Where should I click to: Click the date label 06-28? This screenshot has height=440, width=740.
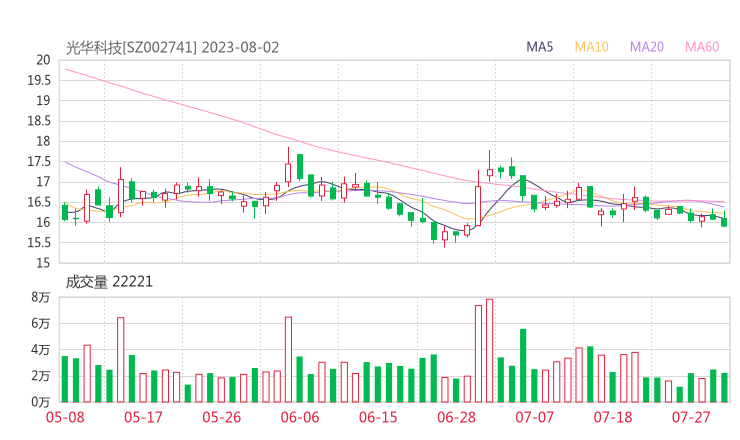point(456,417)
